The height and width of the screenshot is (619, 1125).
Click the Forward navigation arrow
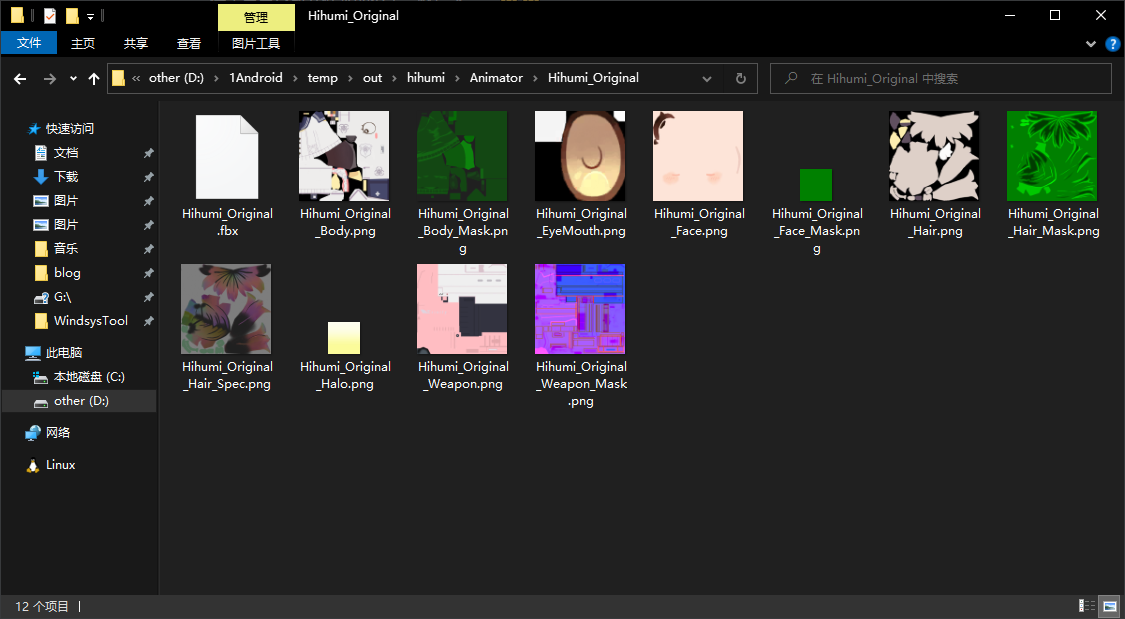tap(50, 79)
